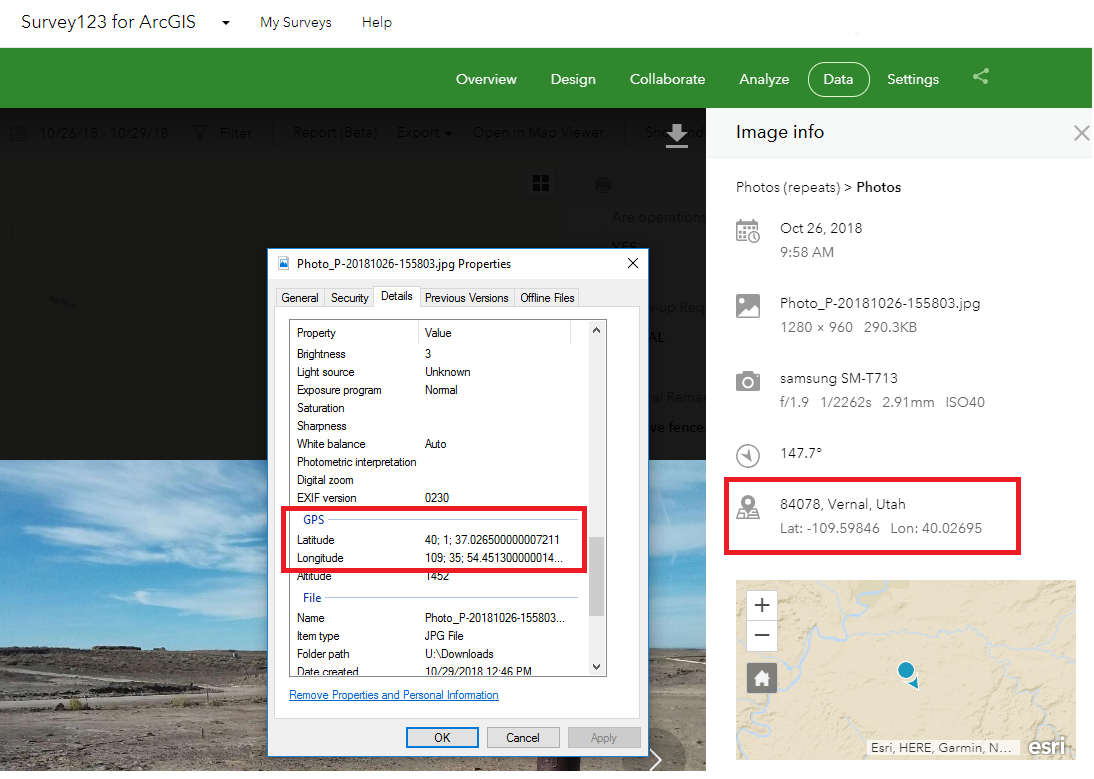Click the map location pin icon
Viewport: 1094px width, 779px height.
tap(747, 507)
